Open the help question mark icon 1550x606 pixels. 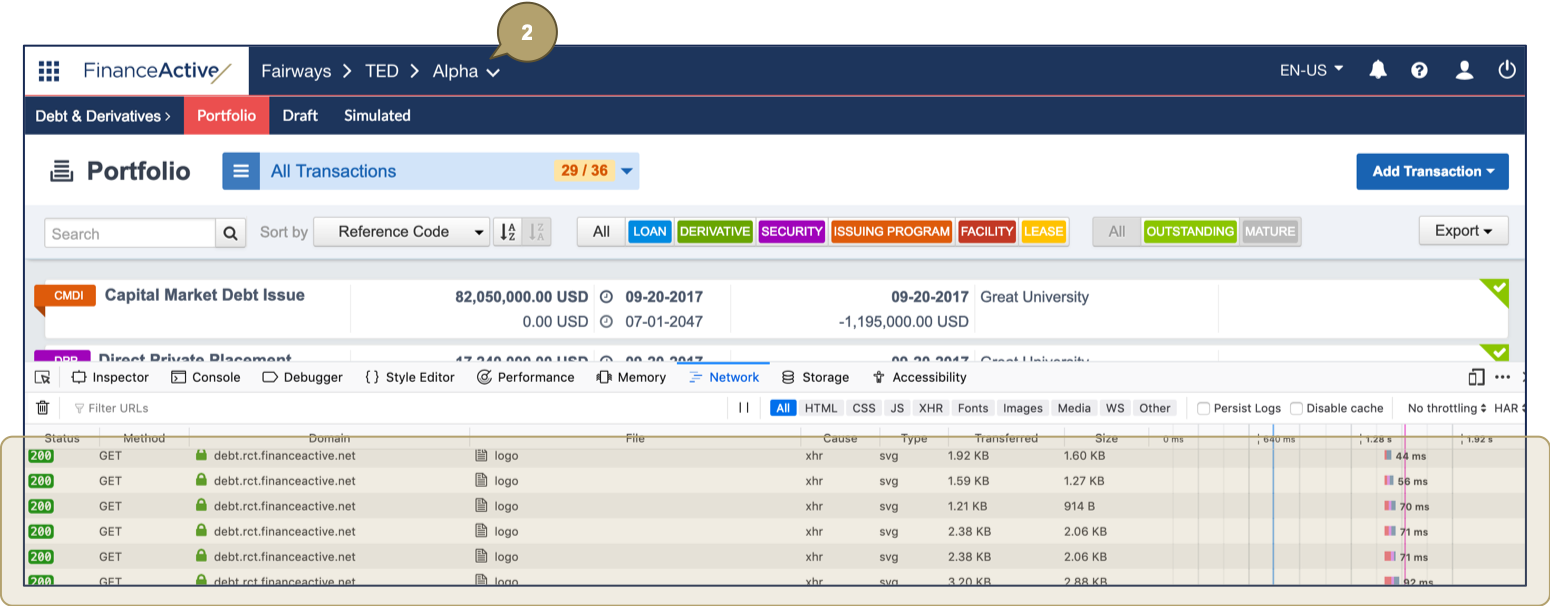coord(1419,70)
